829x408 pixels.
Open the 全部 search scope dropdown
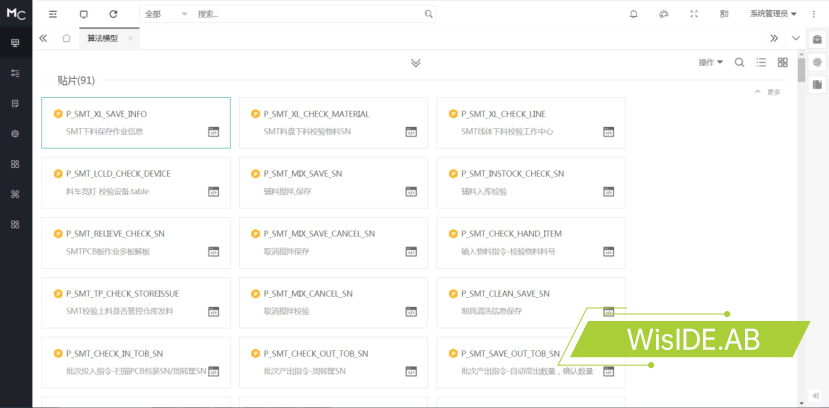tap(165, 14)
